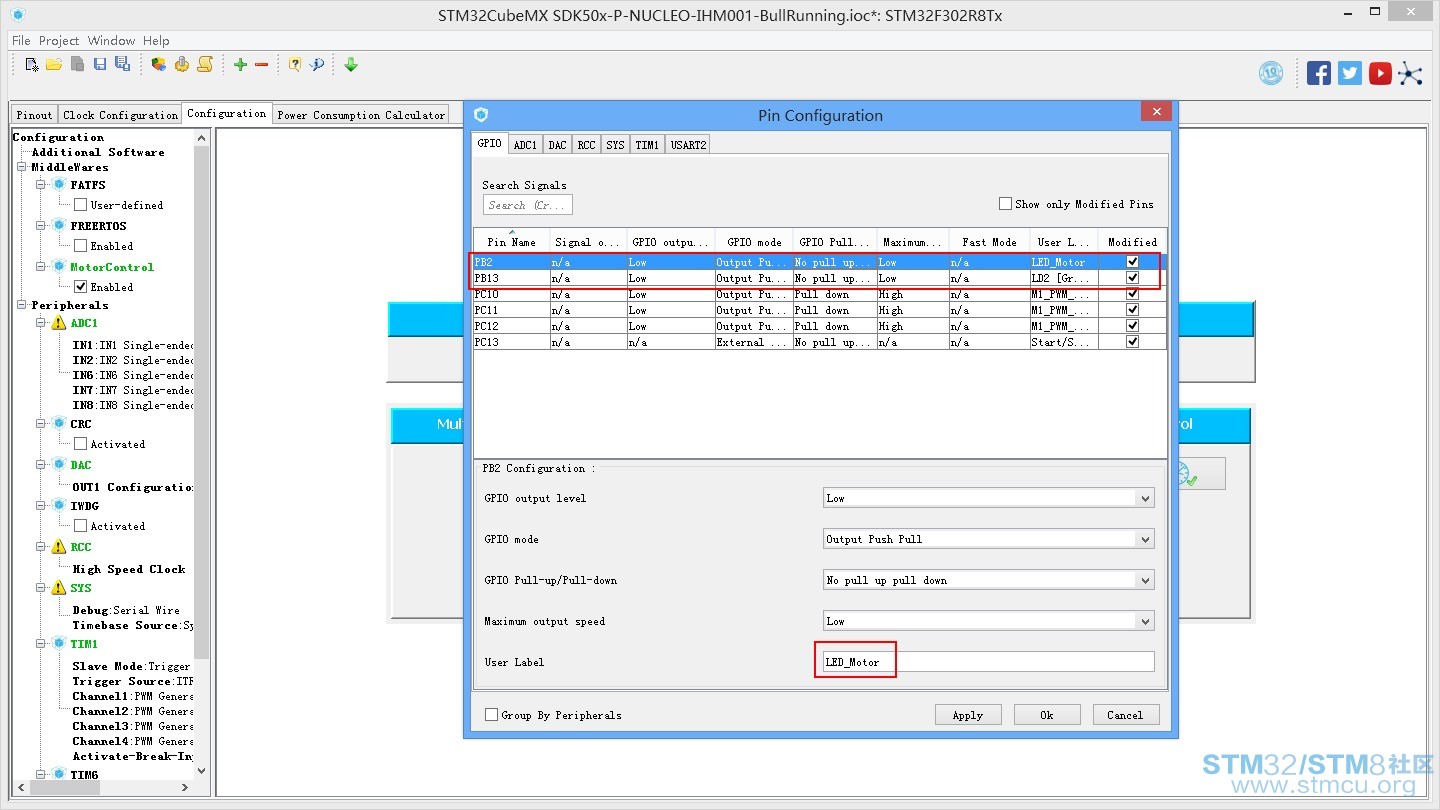Sort the table by Pin Name header
The image size is (1440, 810).
point(511,241)
